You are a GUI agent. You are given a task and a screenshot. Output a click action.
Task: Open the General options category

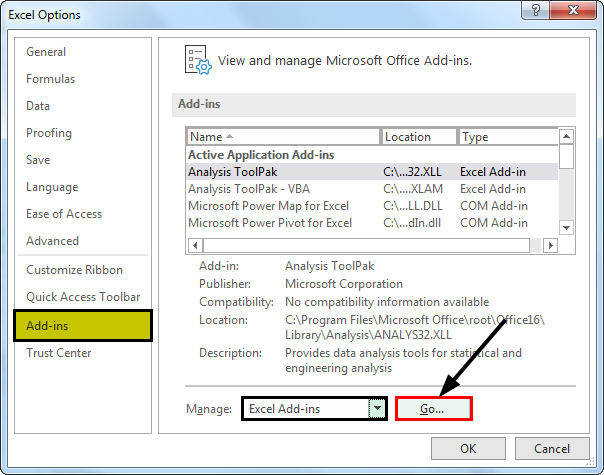click(46, 52)
